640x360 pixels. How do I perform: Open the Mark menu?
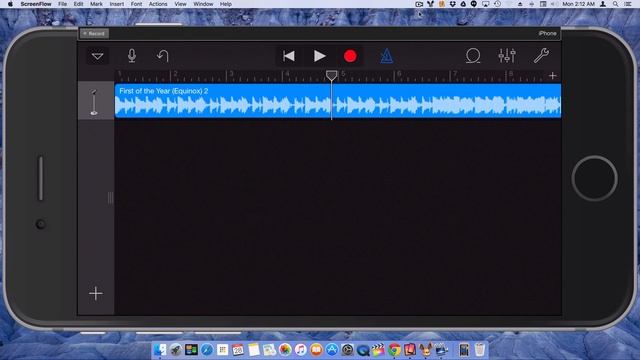(96, 4)
